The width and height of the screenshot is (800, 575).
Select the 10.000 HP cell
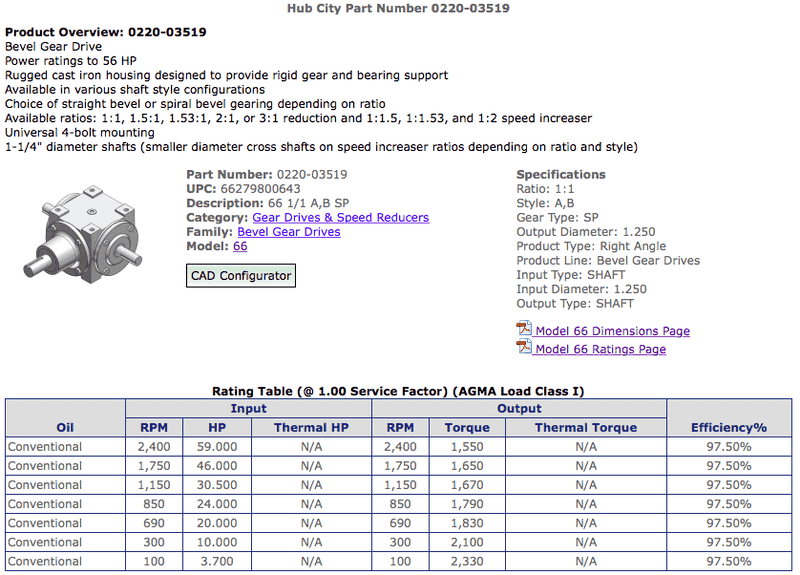tap(217, 542)
